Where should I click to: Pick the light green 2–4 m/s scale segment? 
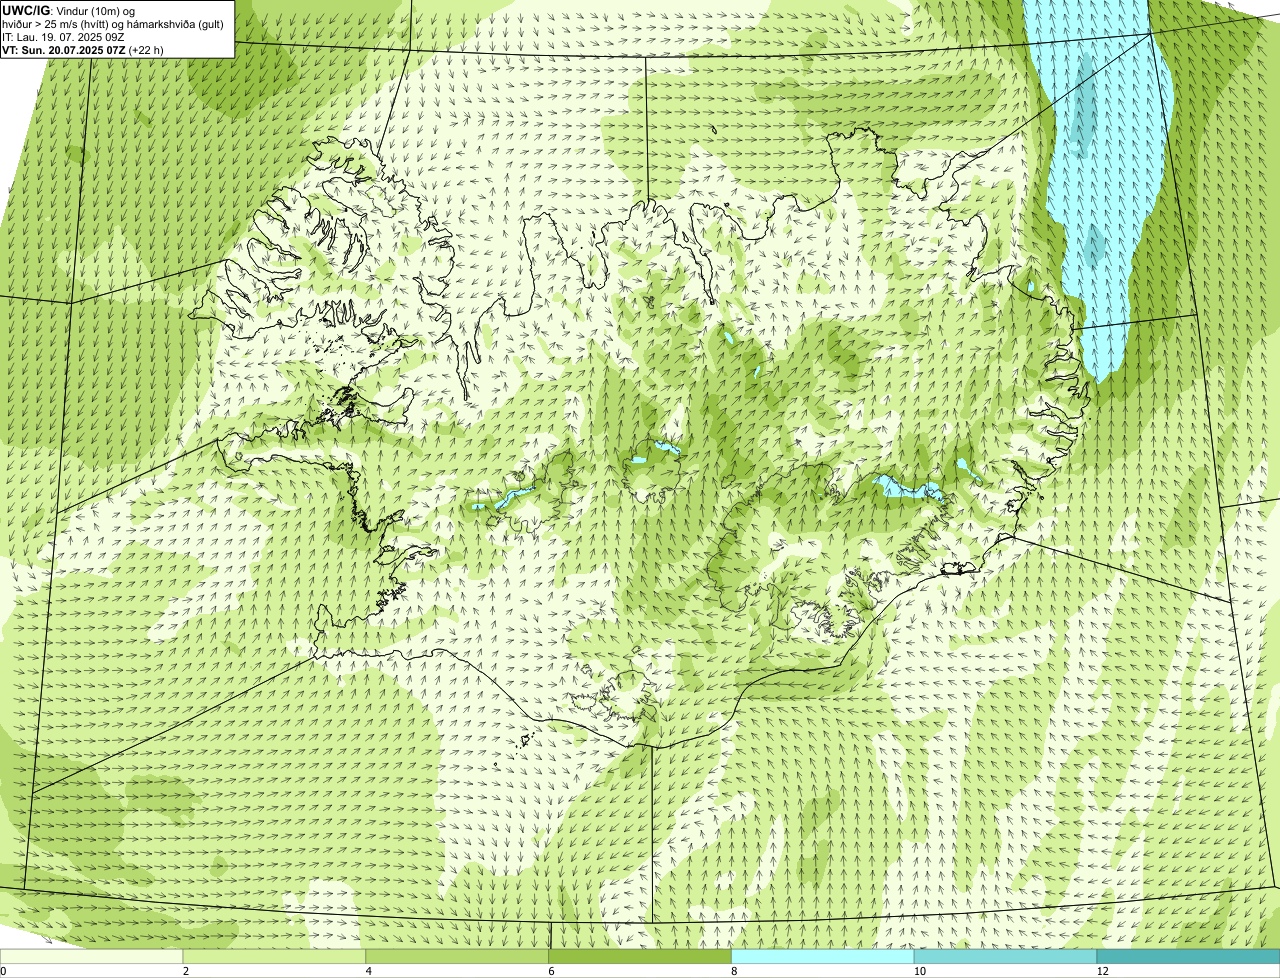tap(275, 956)
